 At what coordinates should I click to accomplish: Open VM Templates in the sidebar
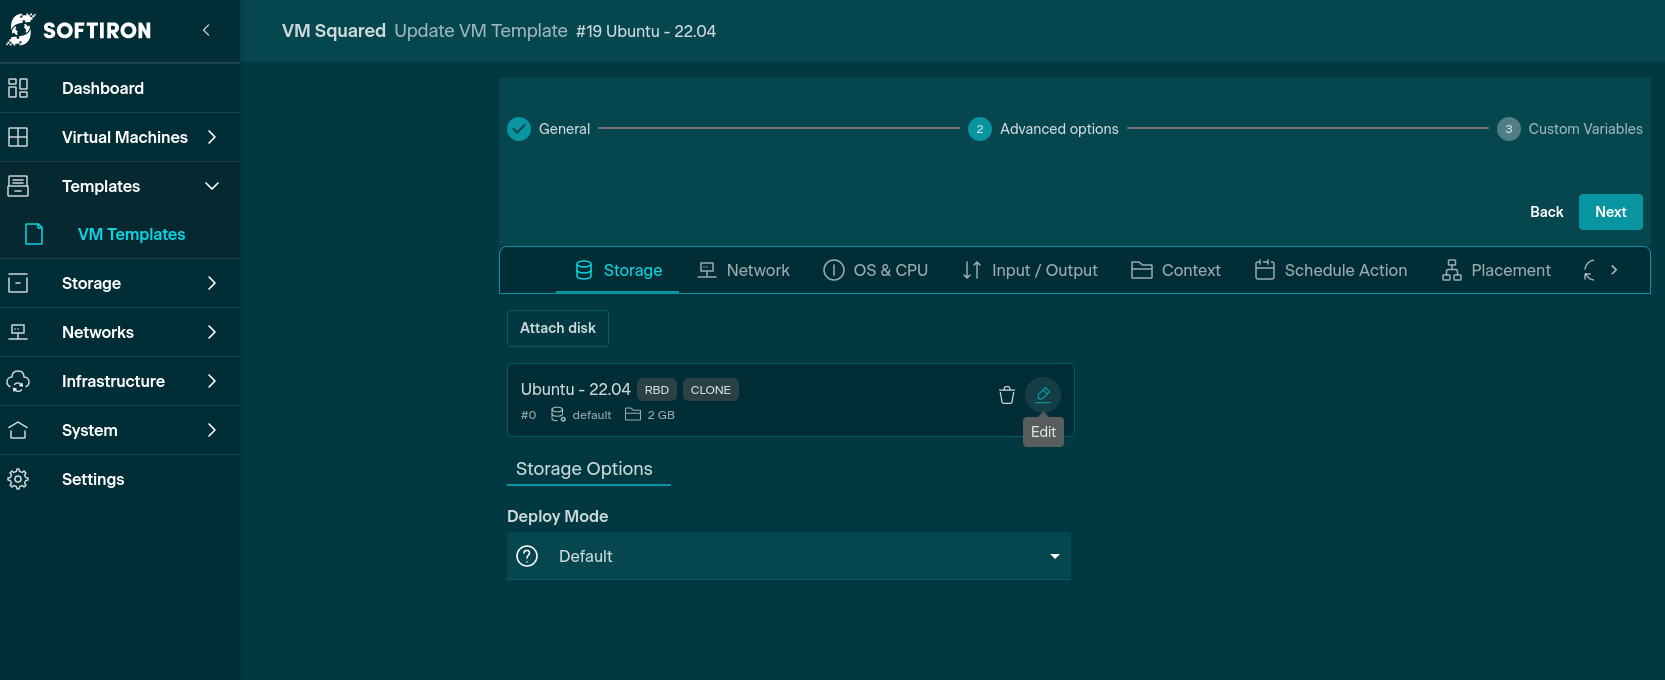tap(131, 234)
